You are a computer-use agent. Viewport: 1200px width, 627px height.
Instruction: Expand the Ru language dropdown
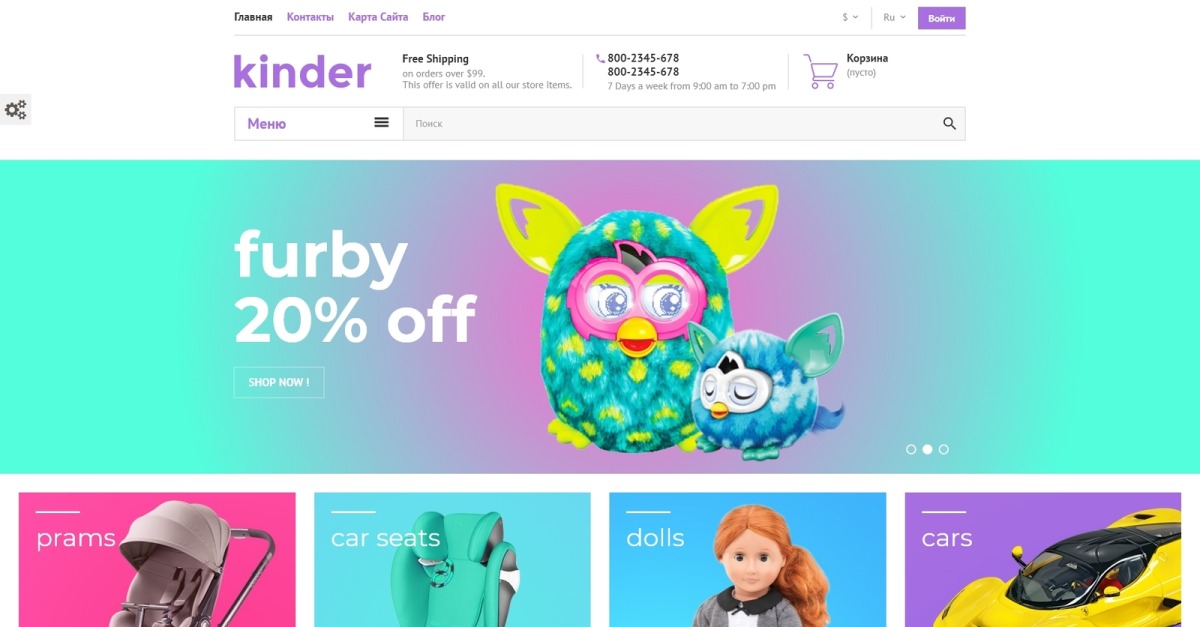click(894, 17)
